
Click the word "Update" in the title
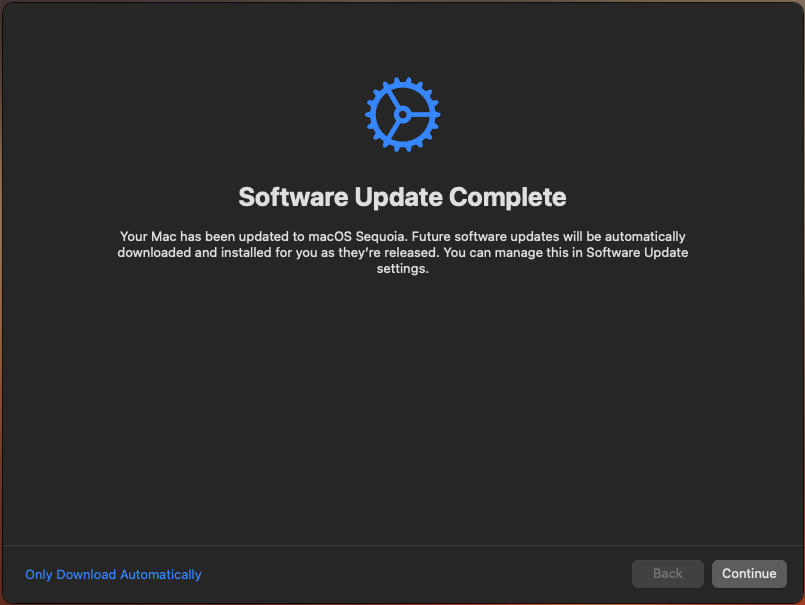click(398, 197)
